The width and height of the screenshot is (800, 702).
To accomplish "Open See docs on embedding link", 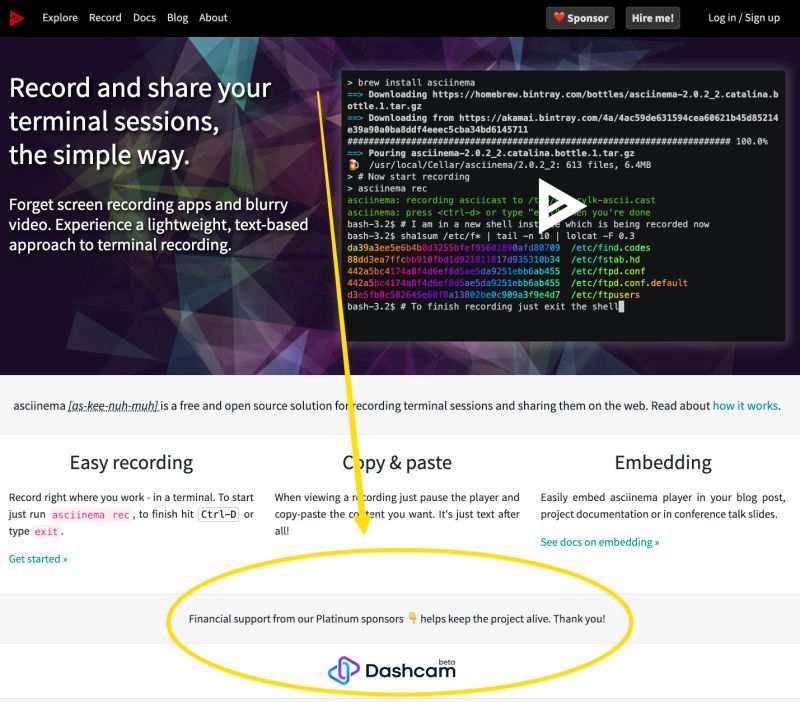I will tap(600, 542).
